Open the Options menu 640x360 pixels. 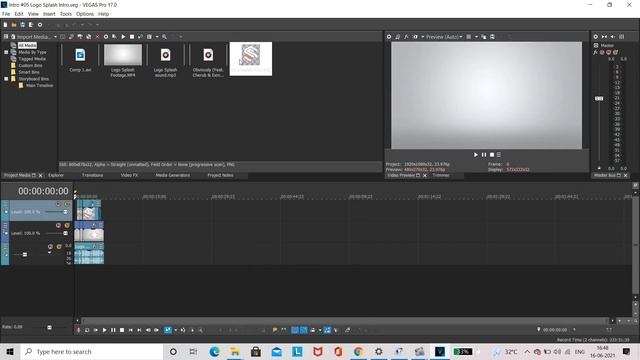[85, 14]
